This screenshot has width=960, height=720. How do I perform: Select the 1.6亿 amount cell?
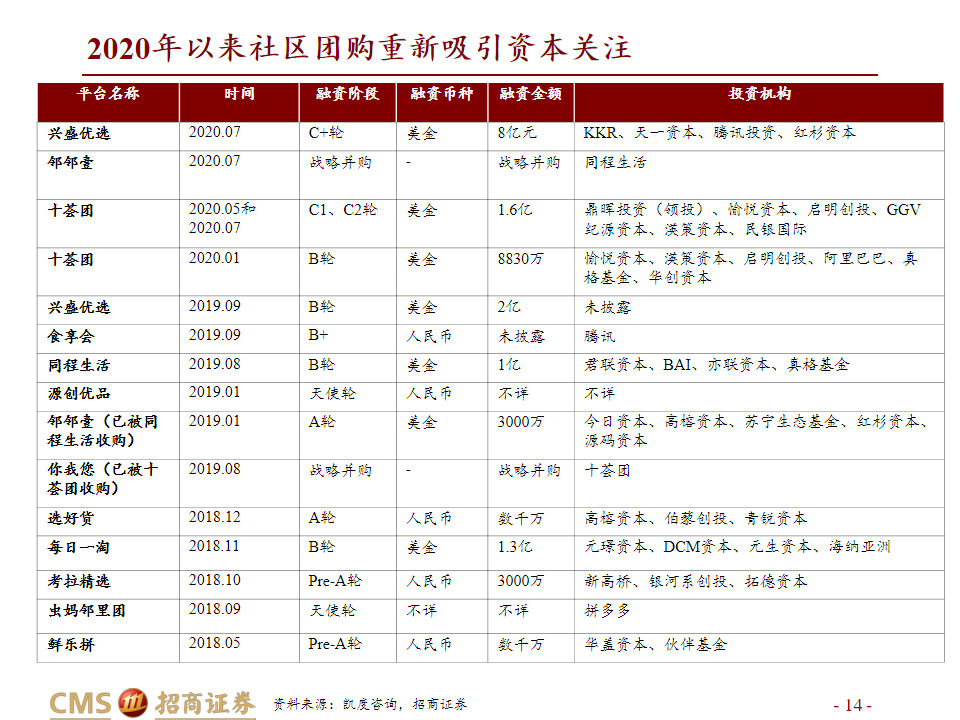tap(514, 210)
